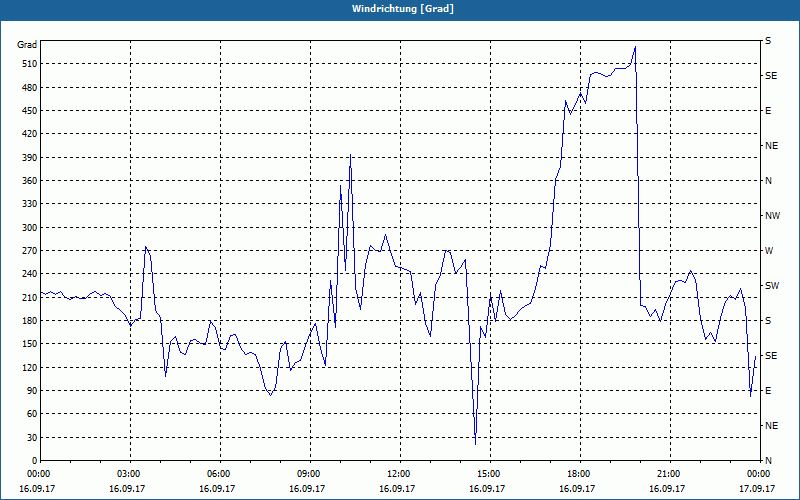Click the "NE" compass label level with 30
800x500 pixels.
pos(772,426)
